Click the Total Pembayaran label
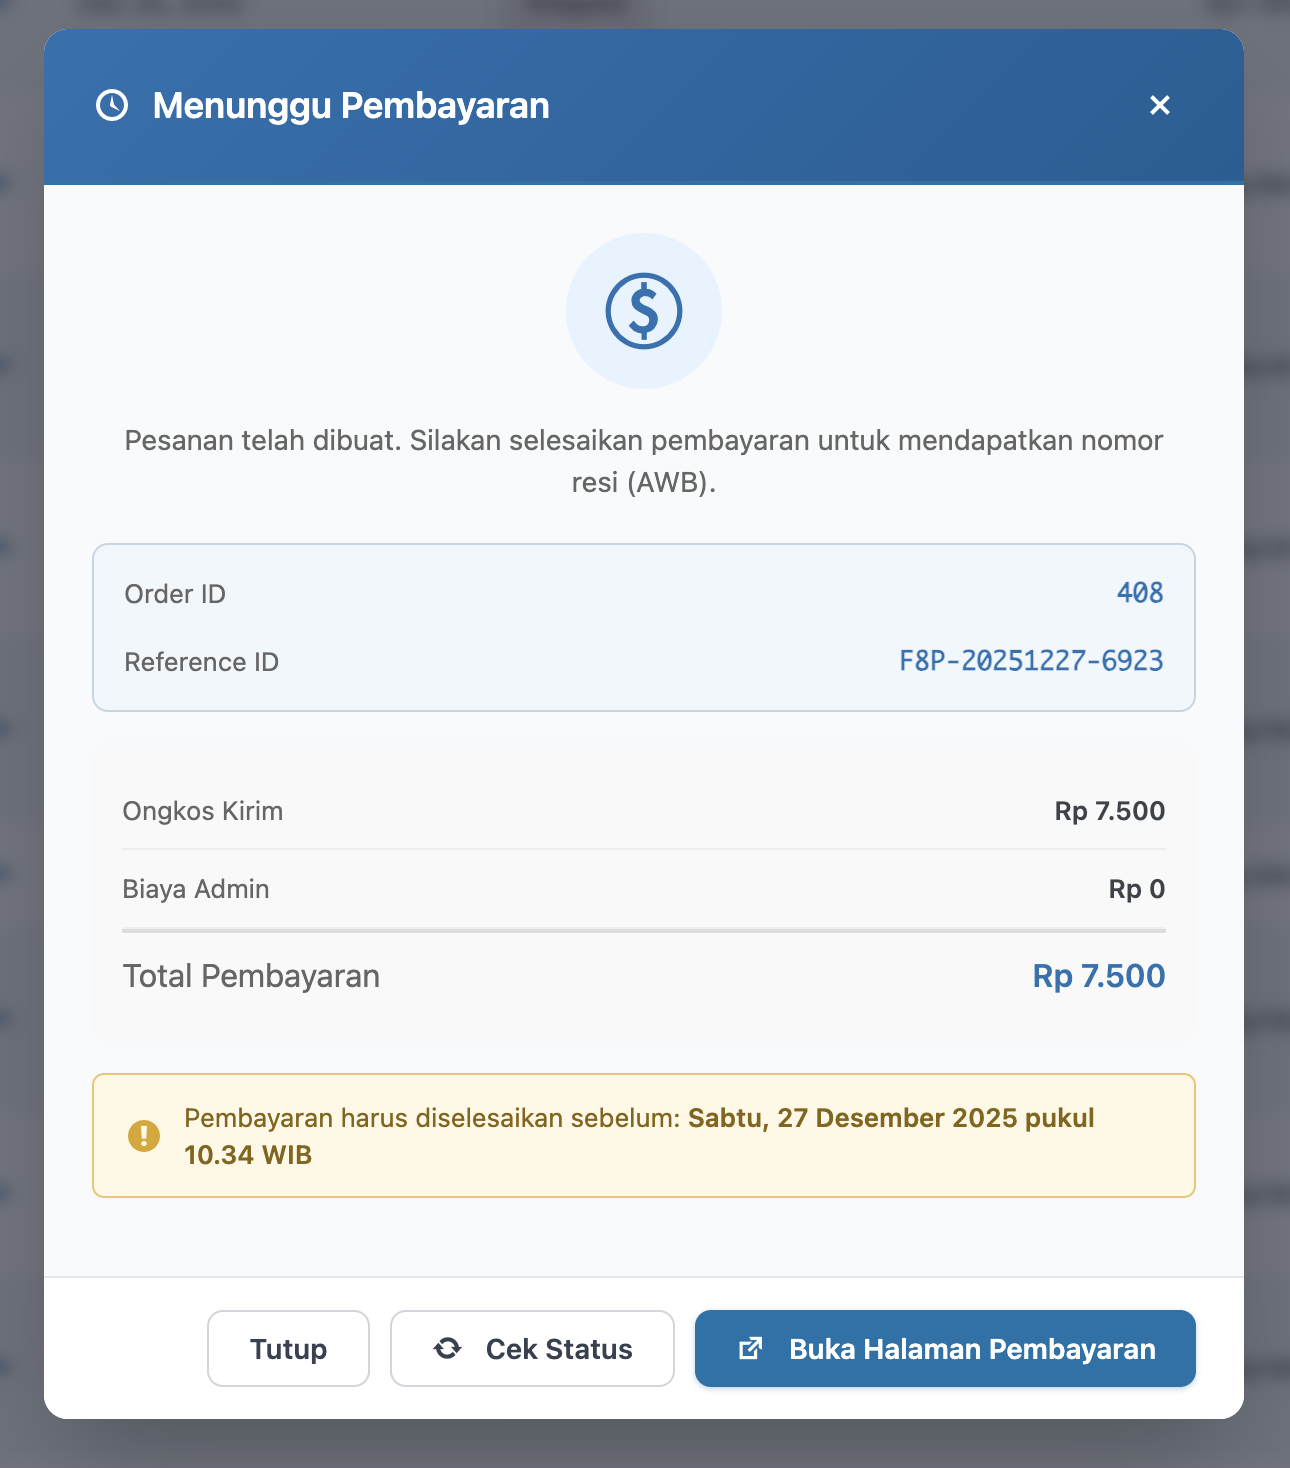The width and height of the screenshot is (1290, 1468). coord(251,976)
